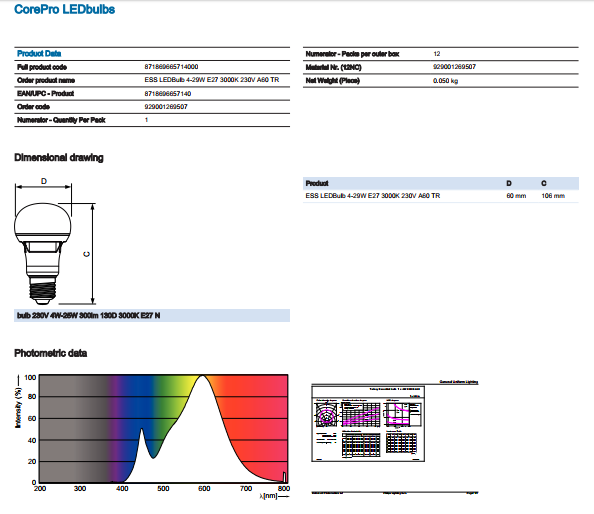
Task: Click the D column header in dimensions table
Action: tap(509, 183)
